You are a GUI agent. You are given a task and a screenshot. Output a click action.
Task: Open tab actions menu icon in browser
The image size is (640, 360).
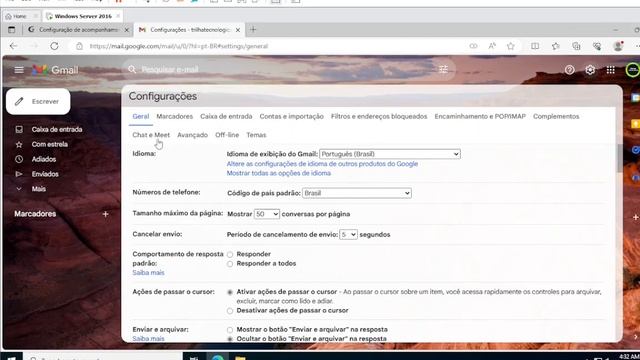point(11,30)
